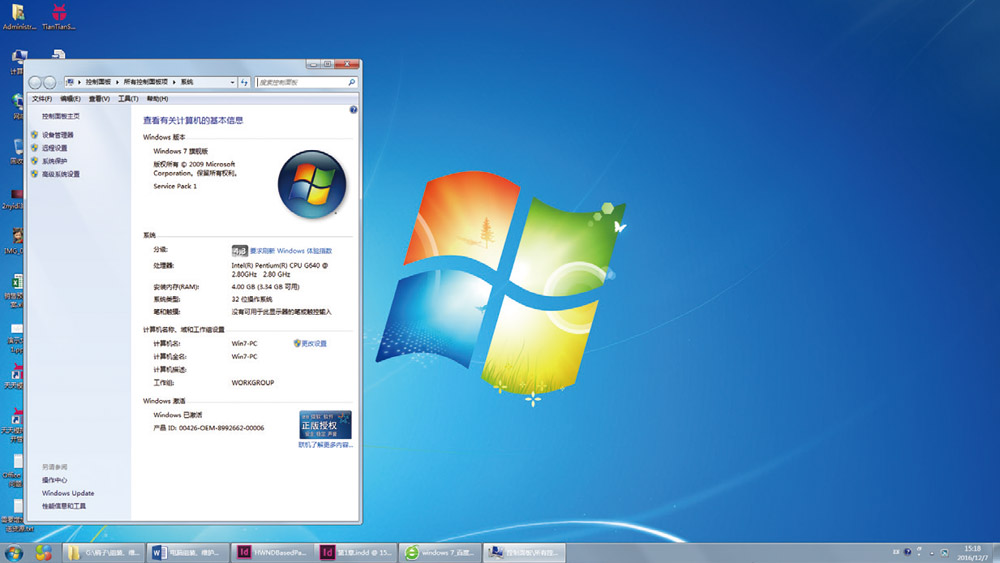Switch to HWNDBasedPa... InDesign taskbar button
This screenshot has width=1000, height=563.
[x=272, y=553]
